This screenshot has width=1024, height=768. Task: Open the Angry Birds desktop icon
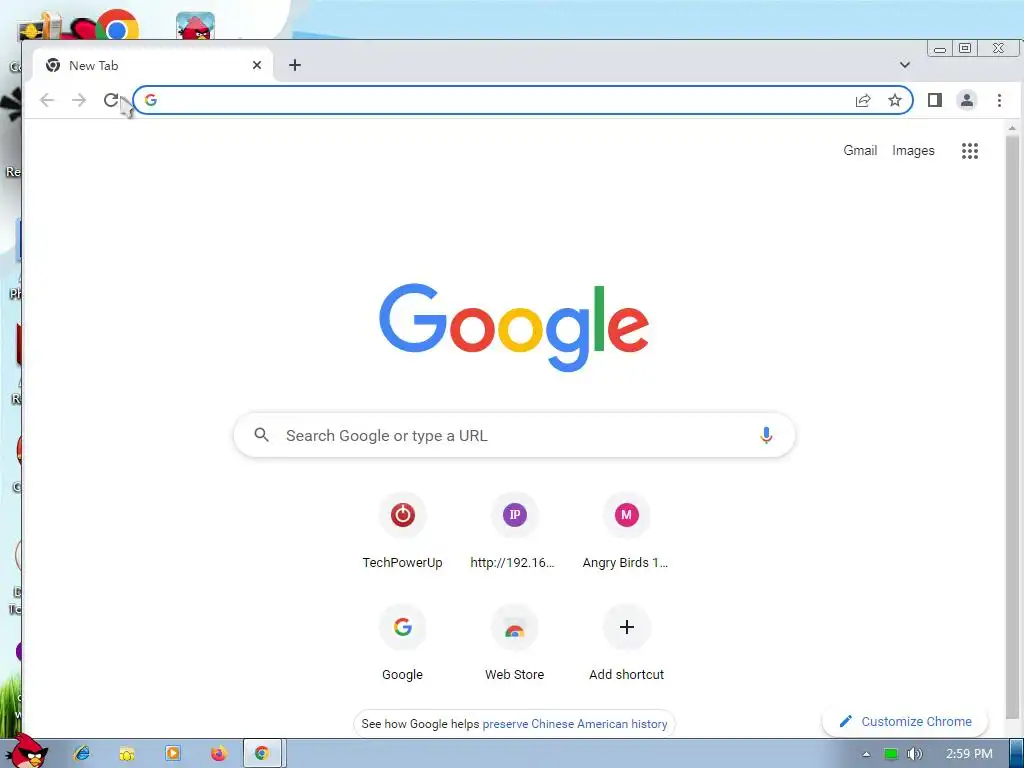195,26
